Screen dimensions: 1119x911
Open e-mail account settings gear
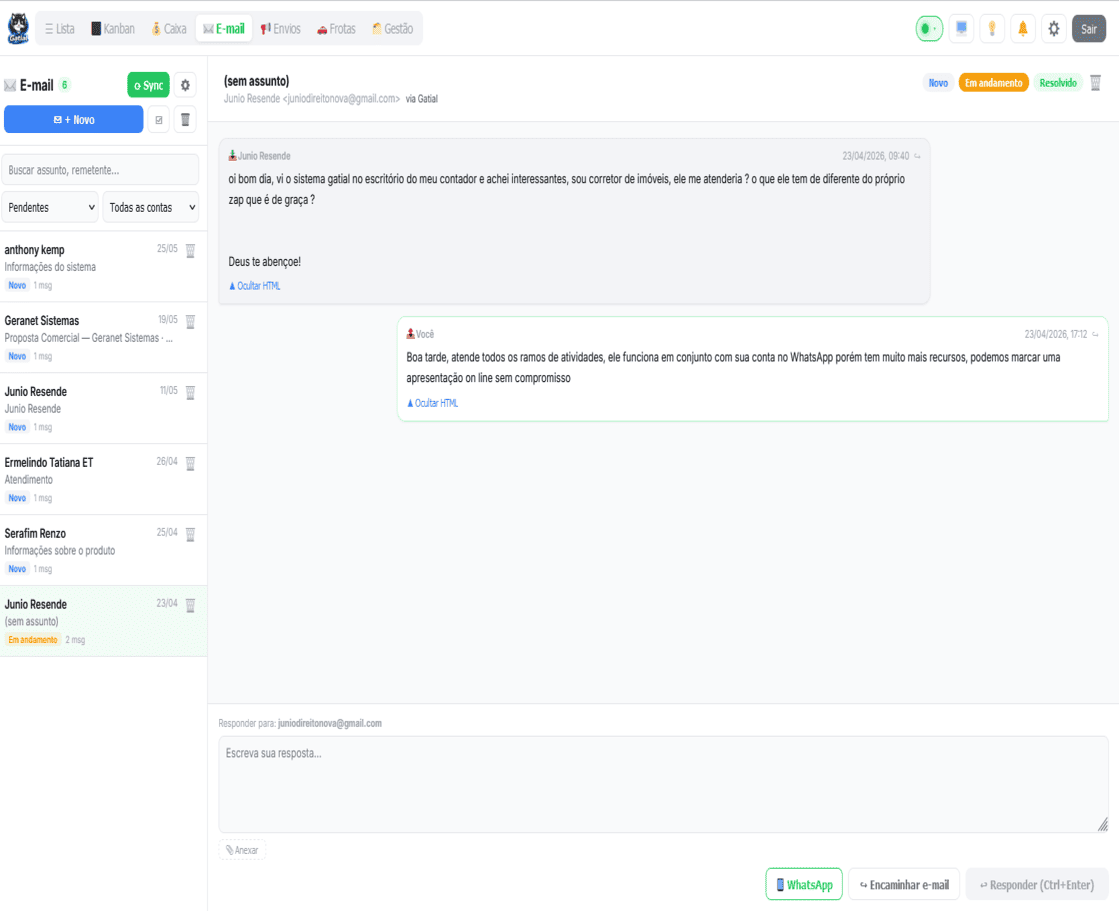[x=185, y=85]
